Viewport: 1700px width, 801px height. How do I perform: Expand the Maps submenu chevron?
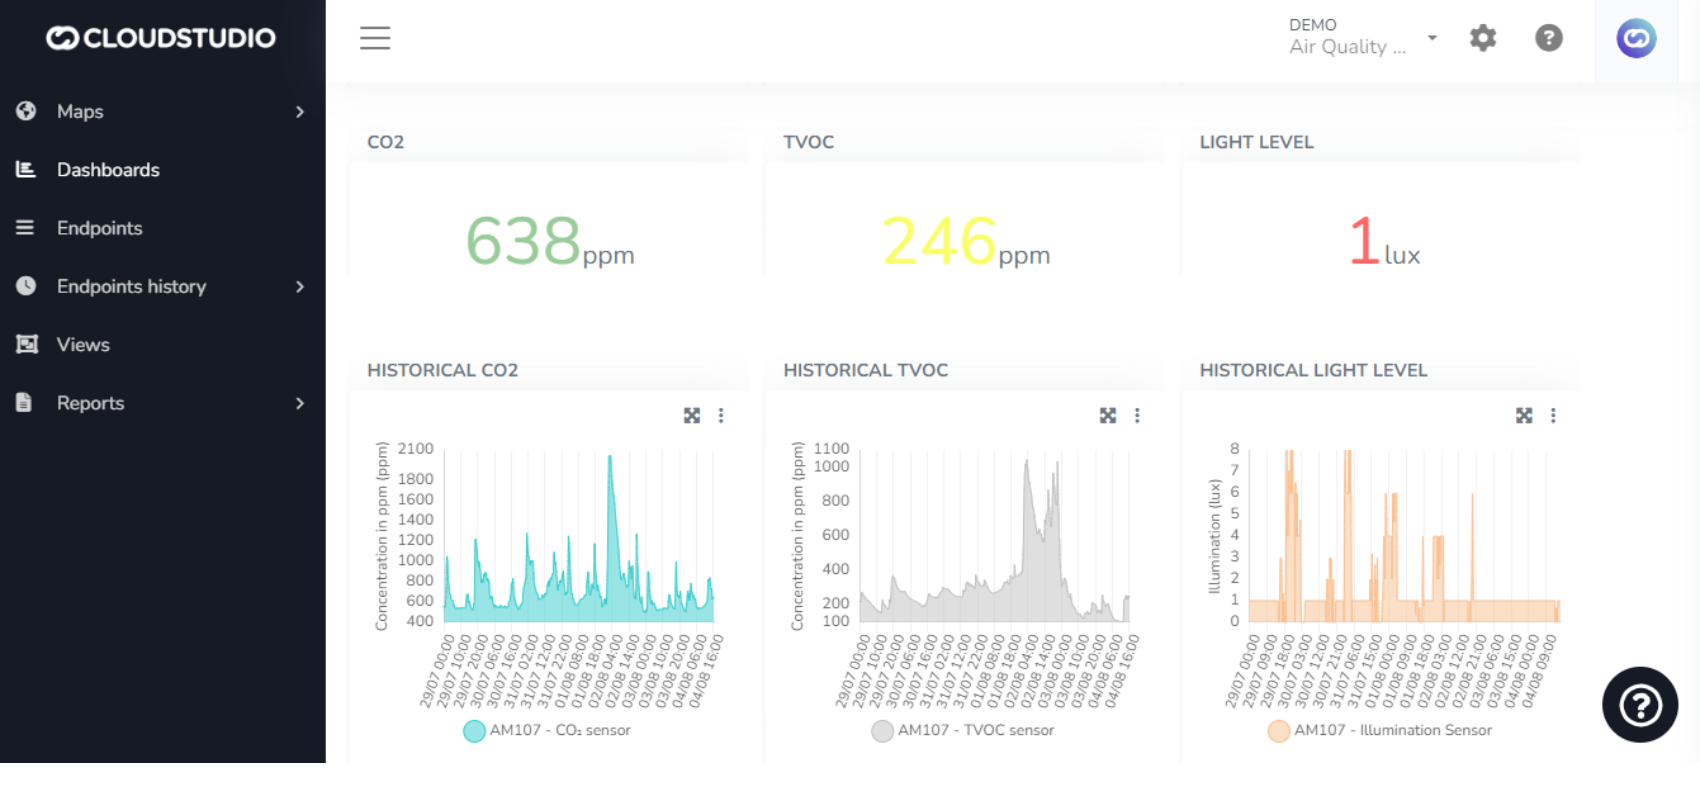click(x=299, y=112)
